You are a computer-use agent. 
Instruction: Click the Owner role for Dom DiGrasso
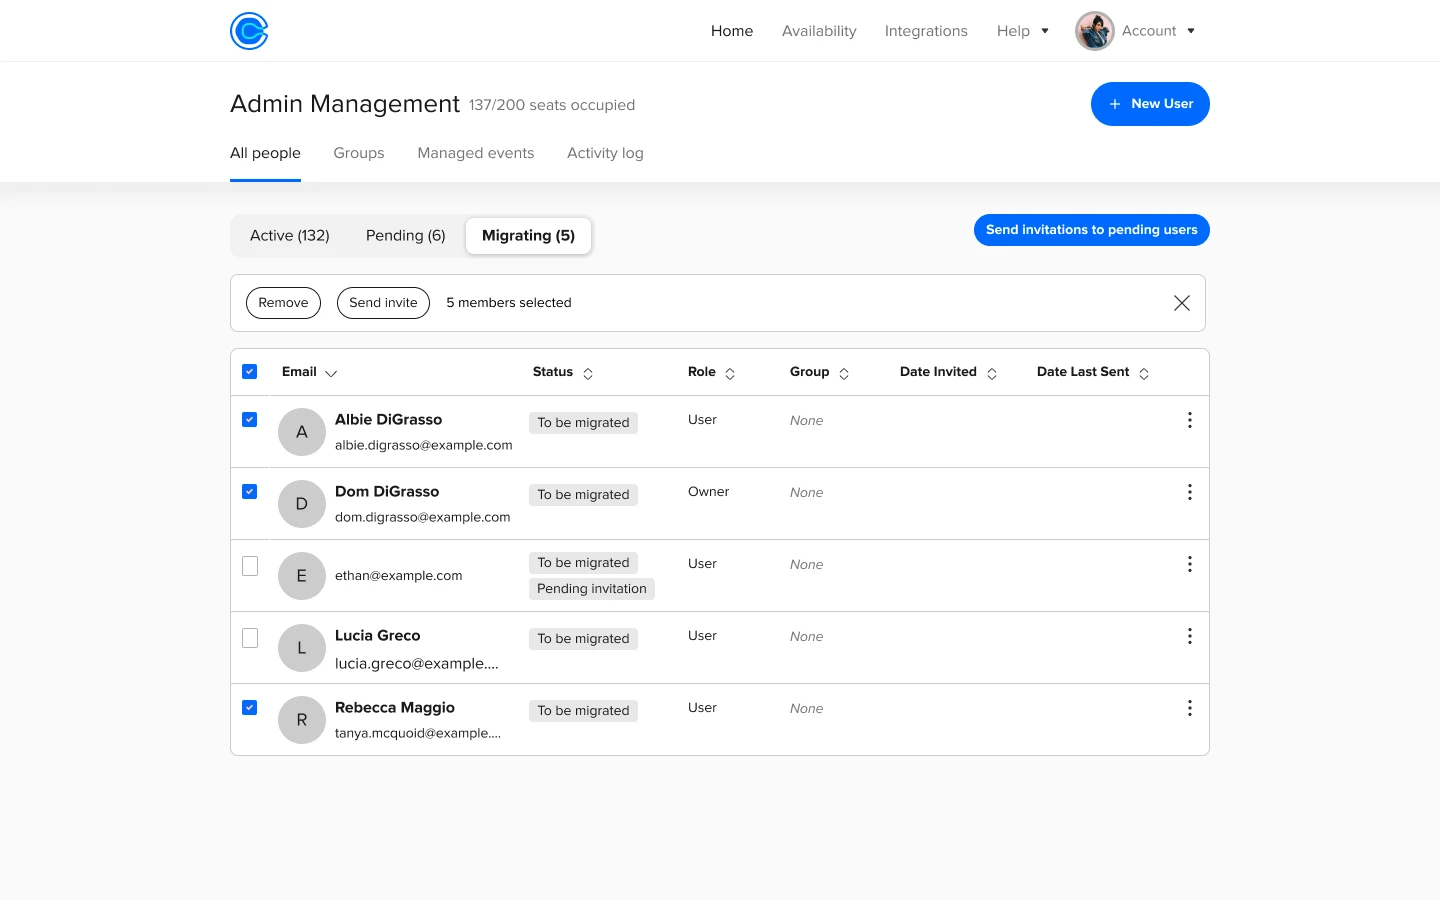709,492
